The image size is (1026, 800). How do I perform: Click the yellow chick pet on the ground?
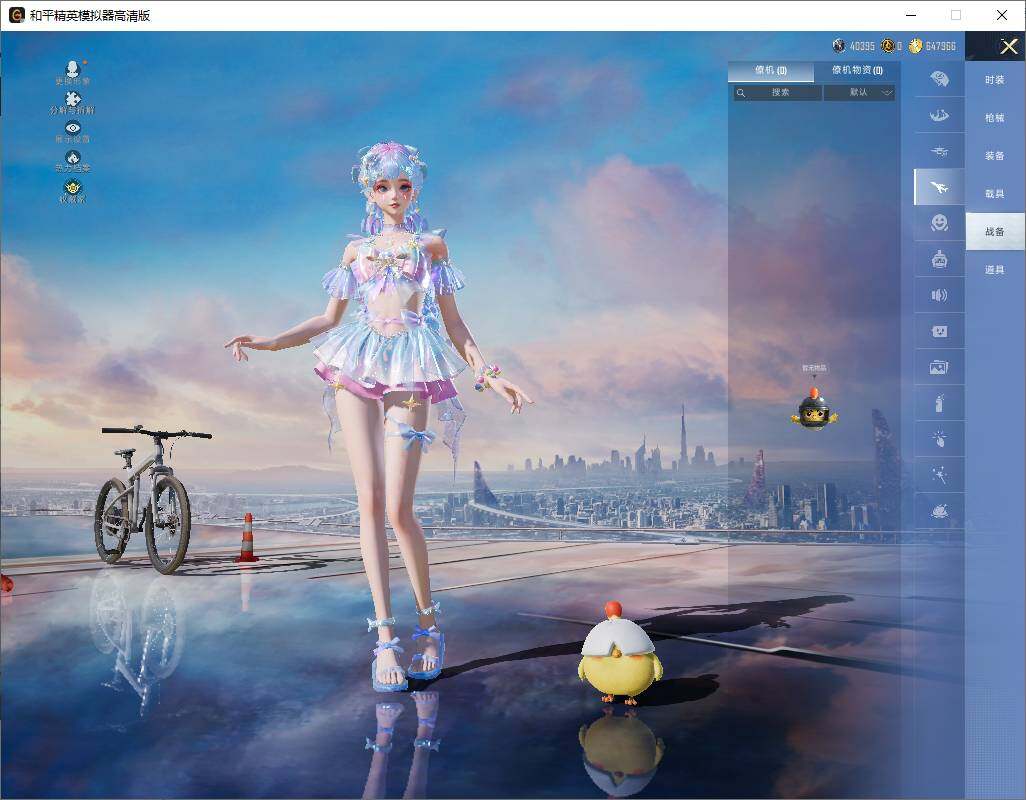pos(619,653)
